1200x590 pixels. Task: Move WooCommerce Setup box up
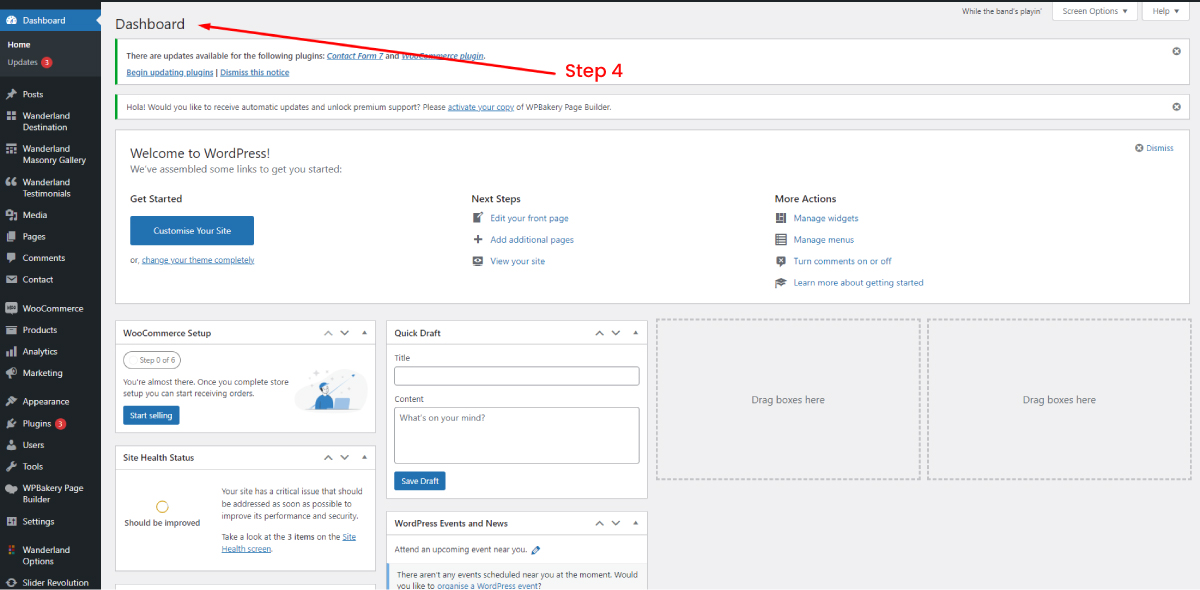pyautogui.click(x=327, y=333)
